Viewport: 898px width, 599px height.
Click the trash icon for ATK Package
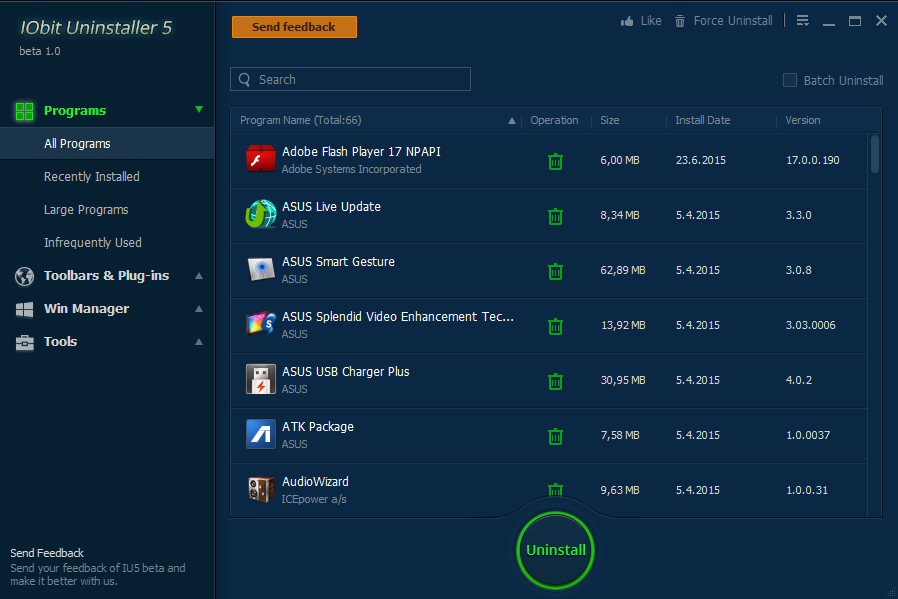coord(555,436)
